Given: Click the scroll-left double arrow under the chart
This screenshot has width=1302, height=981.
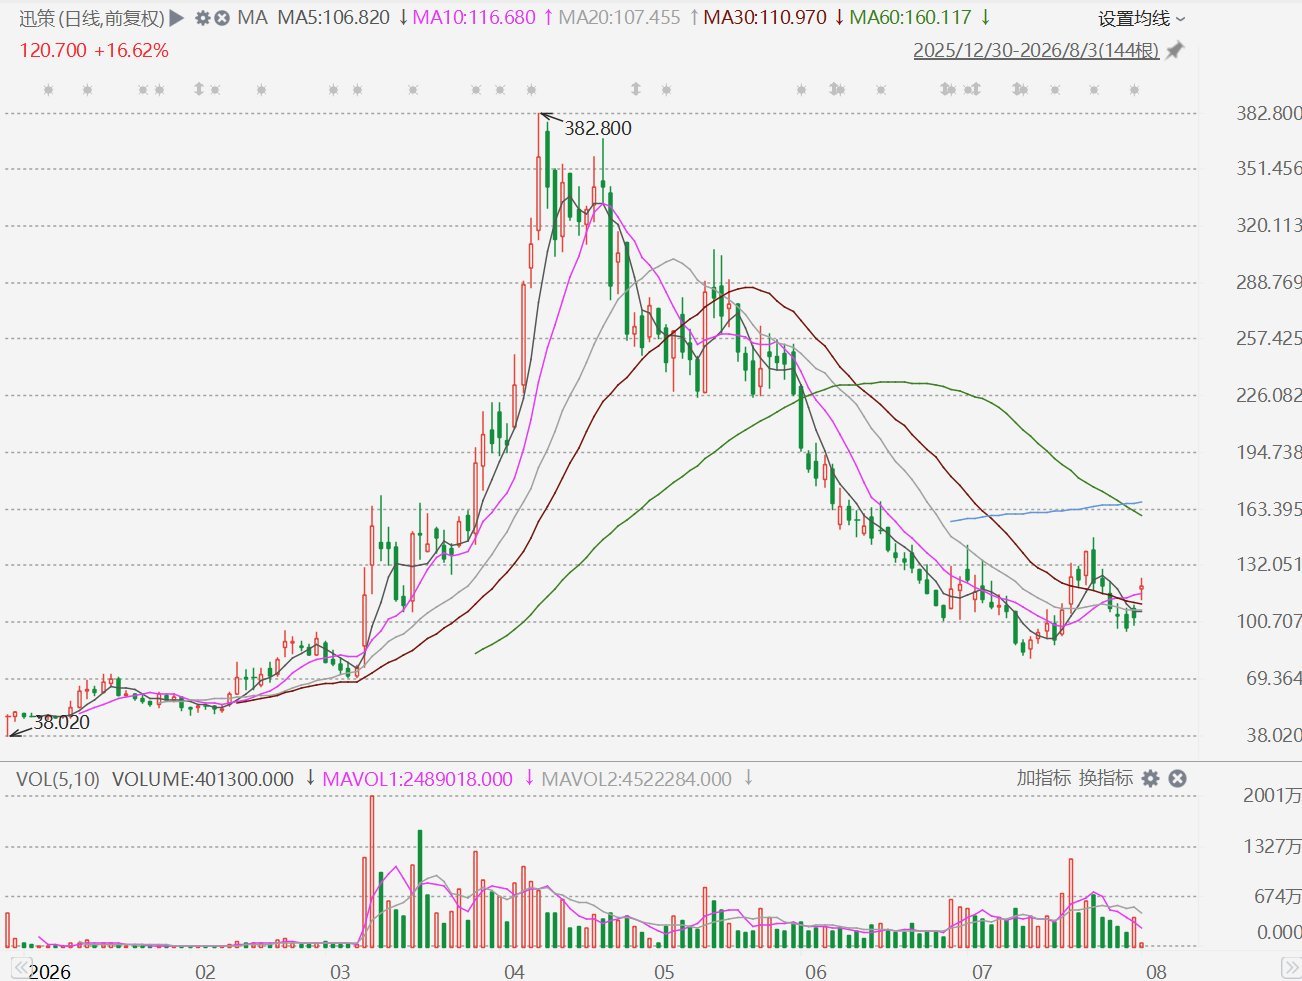Looking at the screenshot, I should [x=20, y=966].
